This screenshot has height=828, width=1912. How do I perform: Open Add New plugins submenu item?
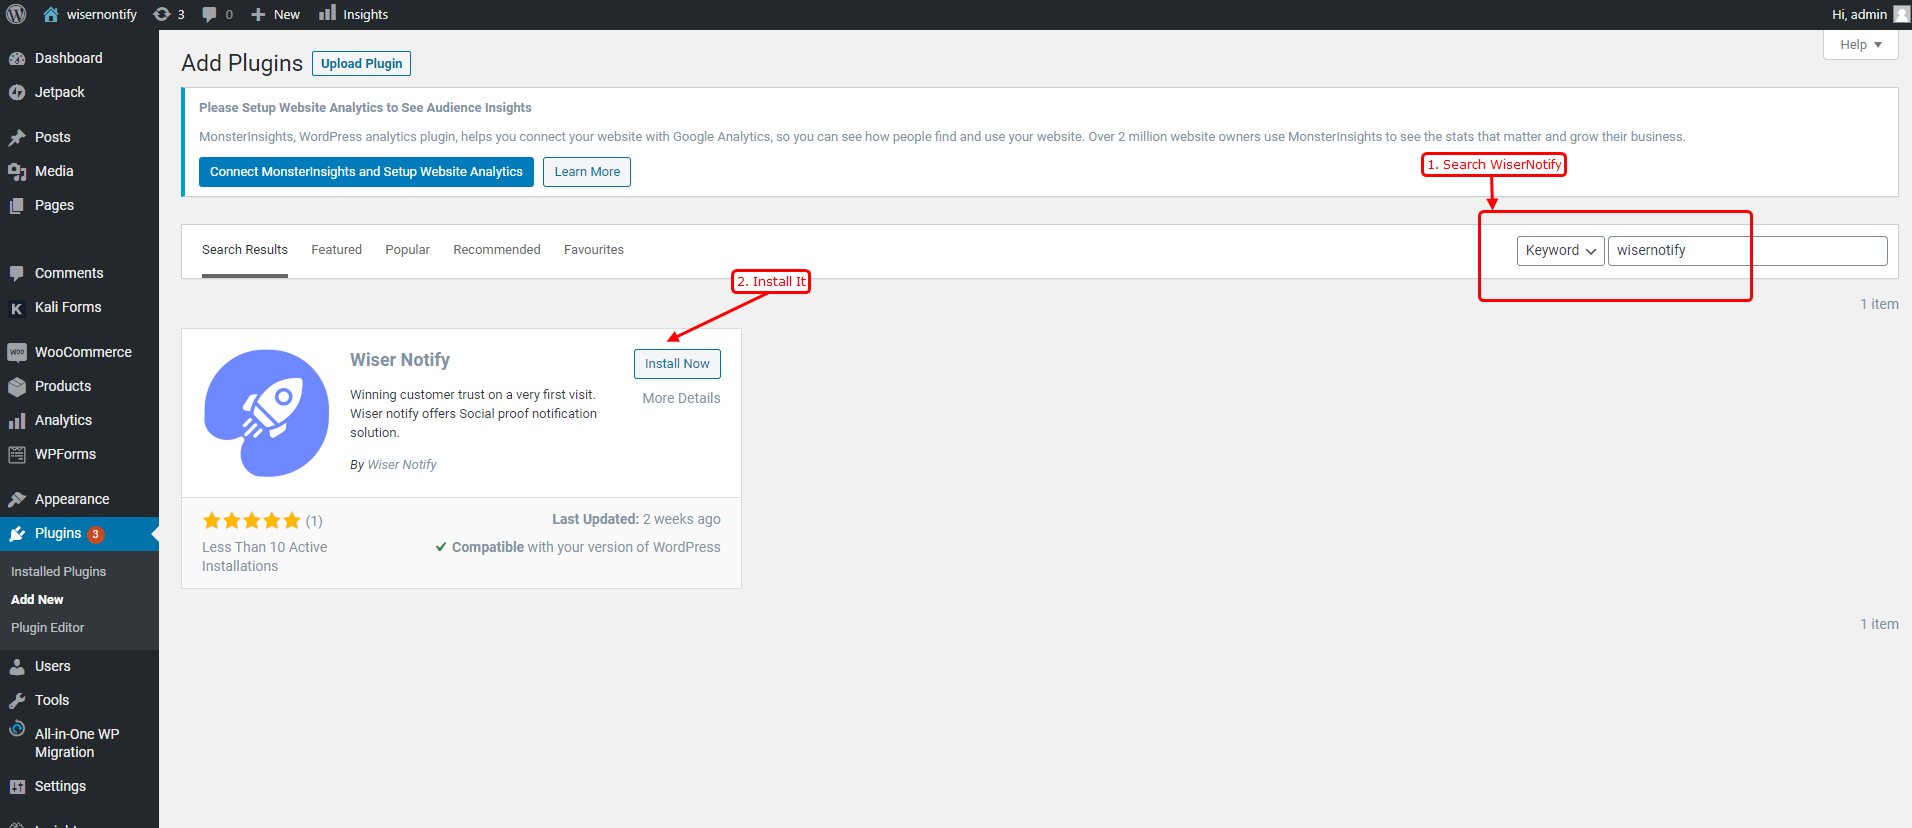tap(37, 600)
